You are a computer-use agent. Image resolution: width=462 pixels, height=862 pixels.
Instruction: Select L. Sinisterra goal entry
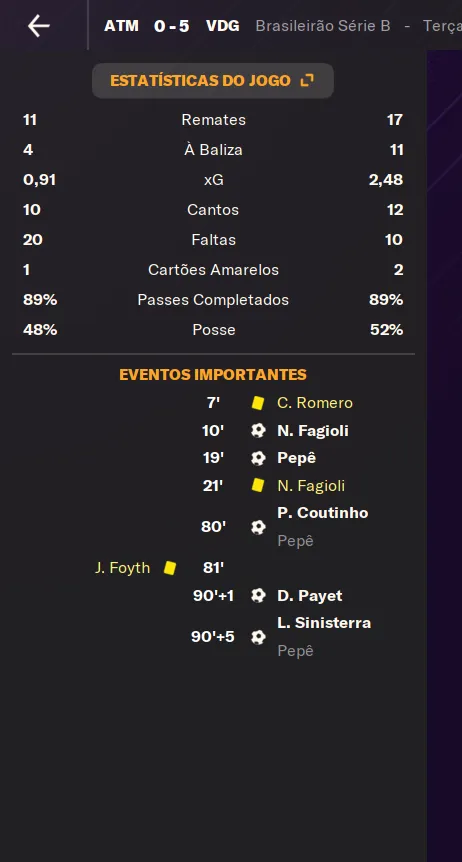(x=324, y=623)
